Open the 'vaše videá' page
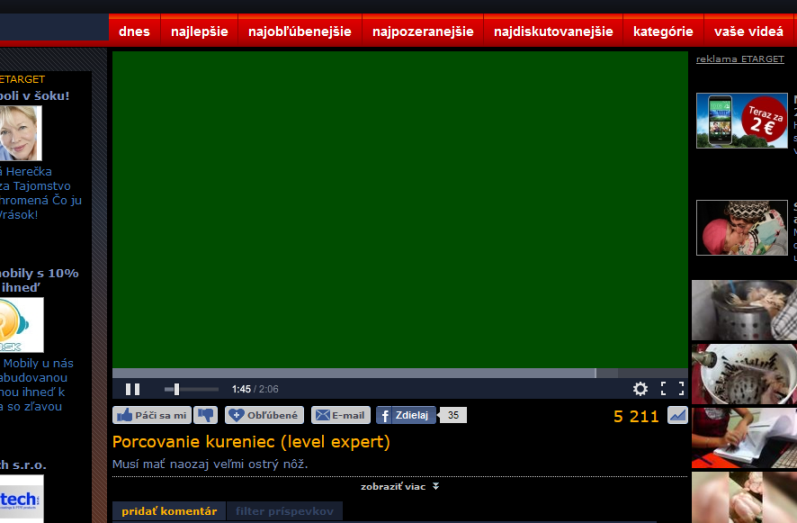Screen dimensions: 797x523 click(x=749, y=31)
